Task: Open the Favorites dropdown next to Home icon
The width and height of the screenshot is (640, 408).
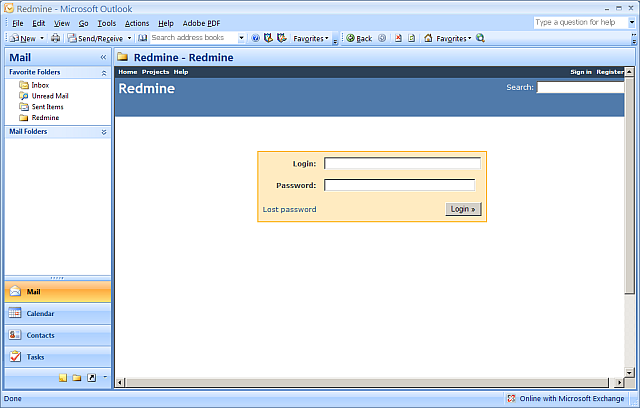Action: point(453,38)
